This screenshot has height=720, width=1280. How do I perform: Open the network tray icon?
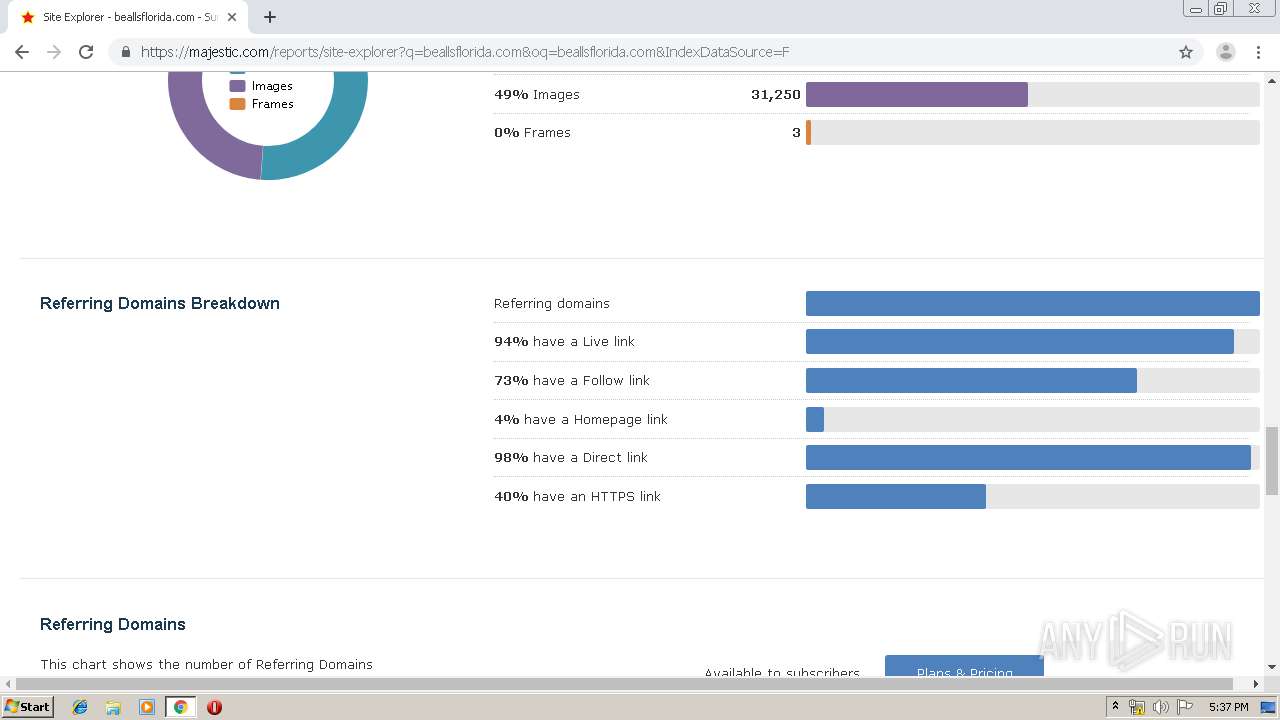pos(1137,707)
